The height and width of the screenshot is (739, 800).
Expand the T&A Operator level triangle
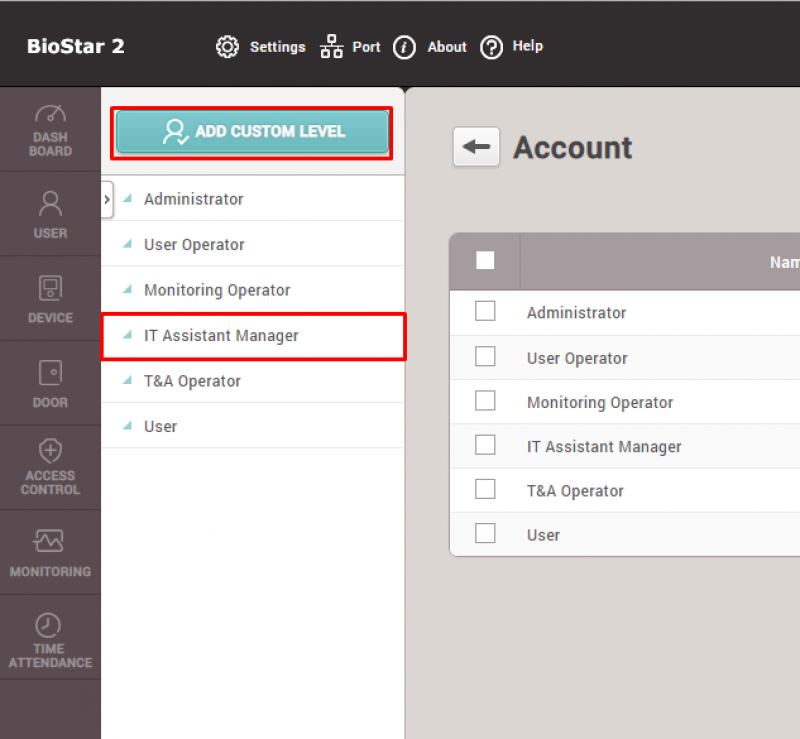pos(128,381)
